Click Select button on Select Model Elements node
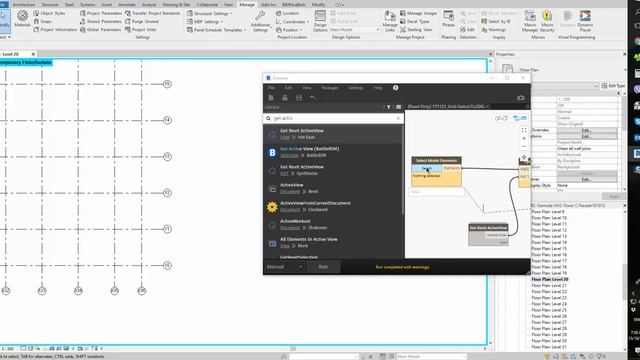640x360 pixels. tap(427, 168)
